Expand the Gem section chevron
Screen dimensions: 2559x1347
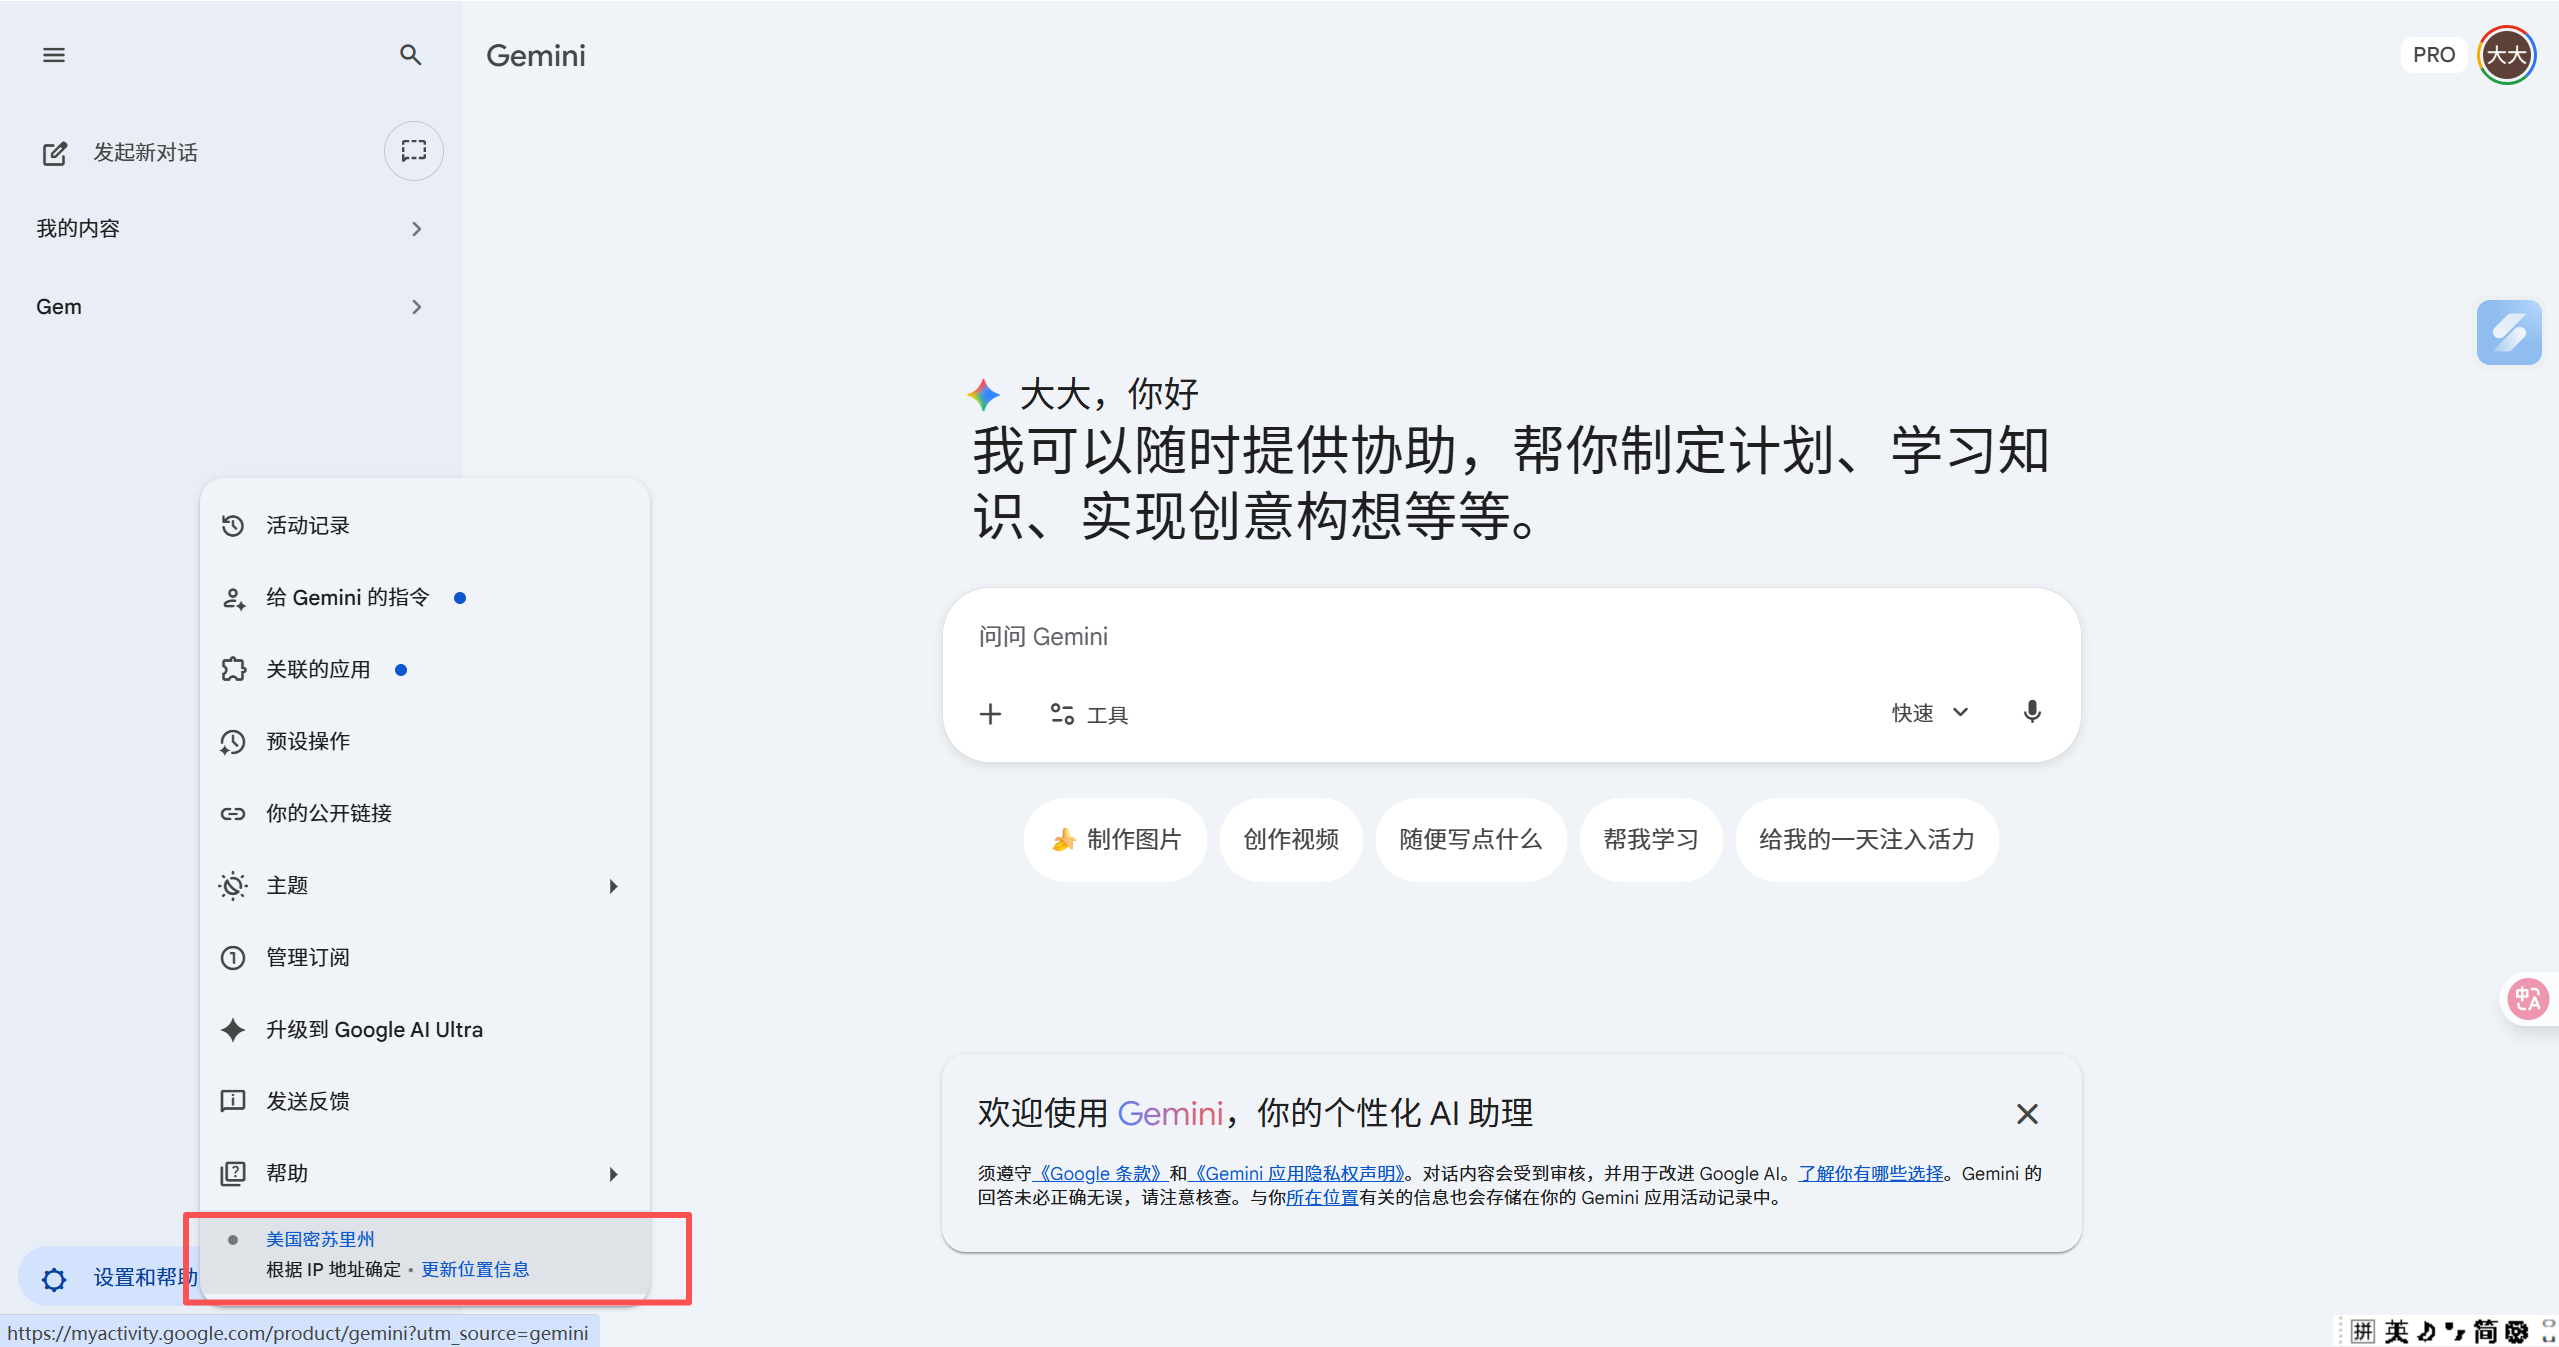click(x=416, y=307)
